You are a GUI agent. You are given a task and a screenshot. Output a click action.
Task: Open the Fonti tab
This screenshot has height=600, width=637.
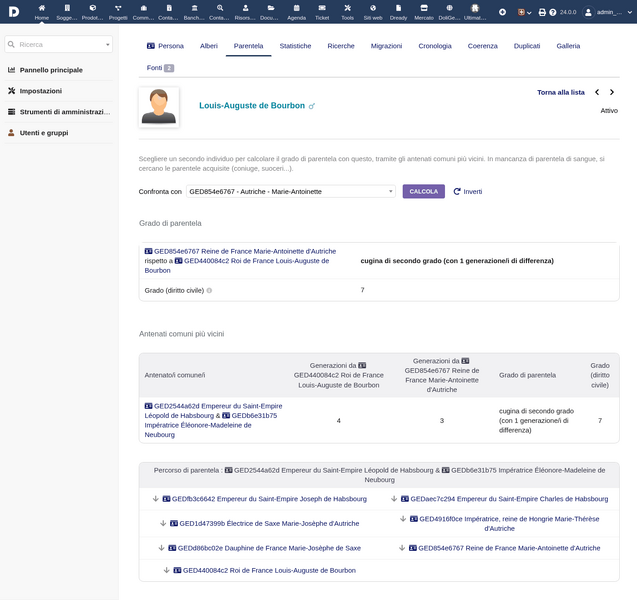(160, 68)
